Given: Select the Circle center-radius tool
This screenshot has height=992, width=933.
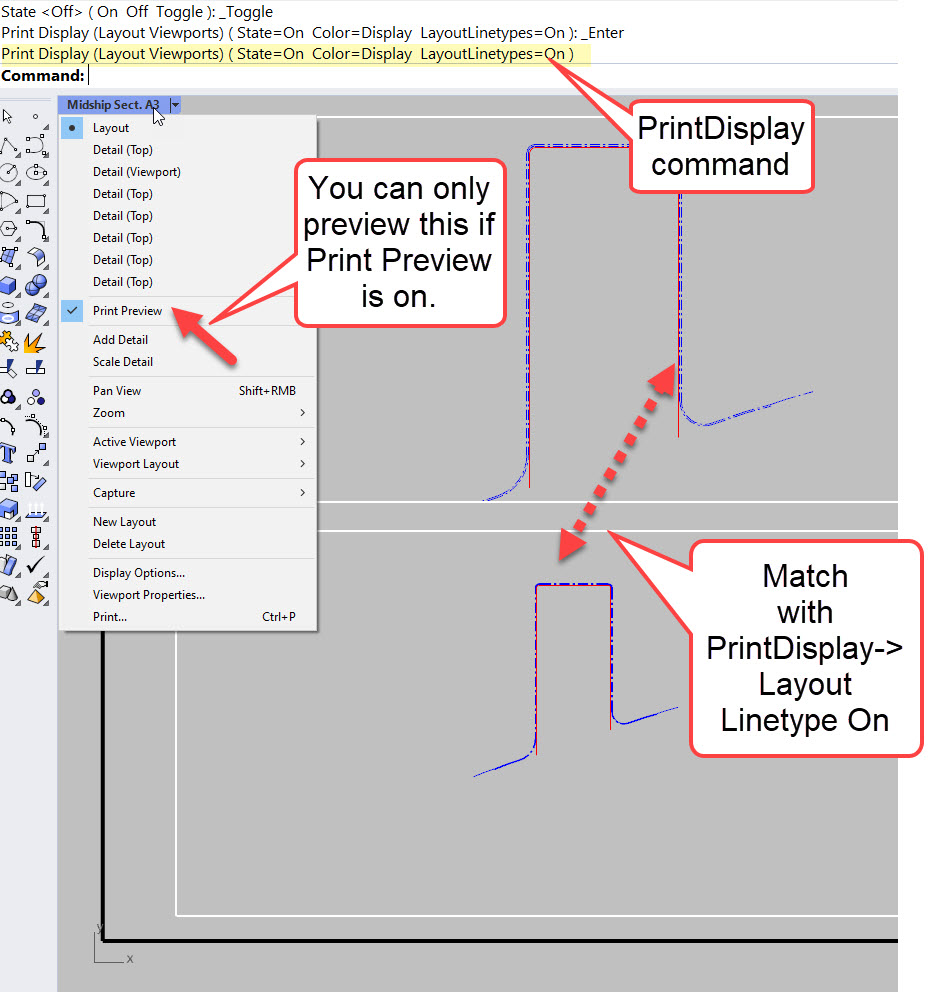Looking at the screenshot, I should (x=9, y=173).
